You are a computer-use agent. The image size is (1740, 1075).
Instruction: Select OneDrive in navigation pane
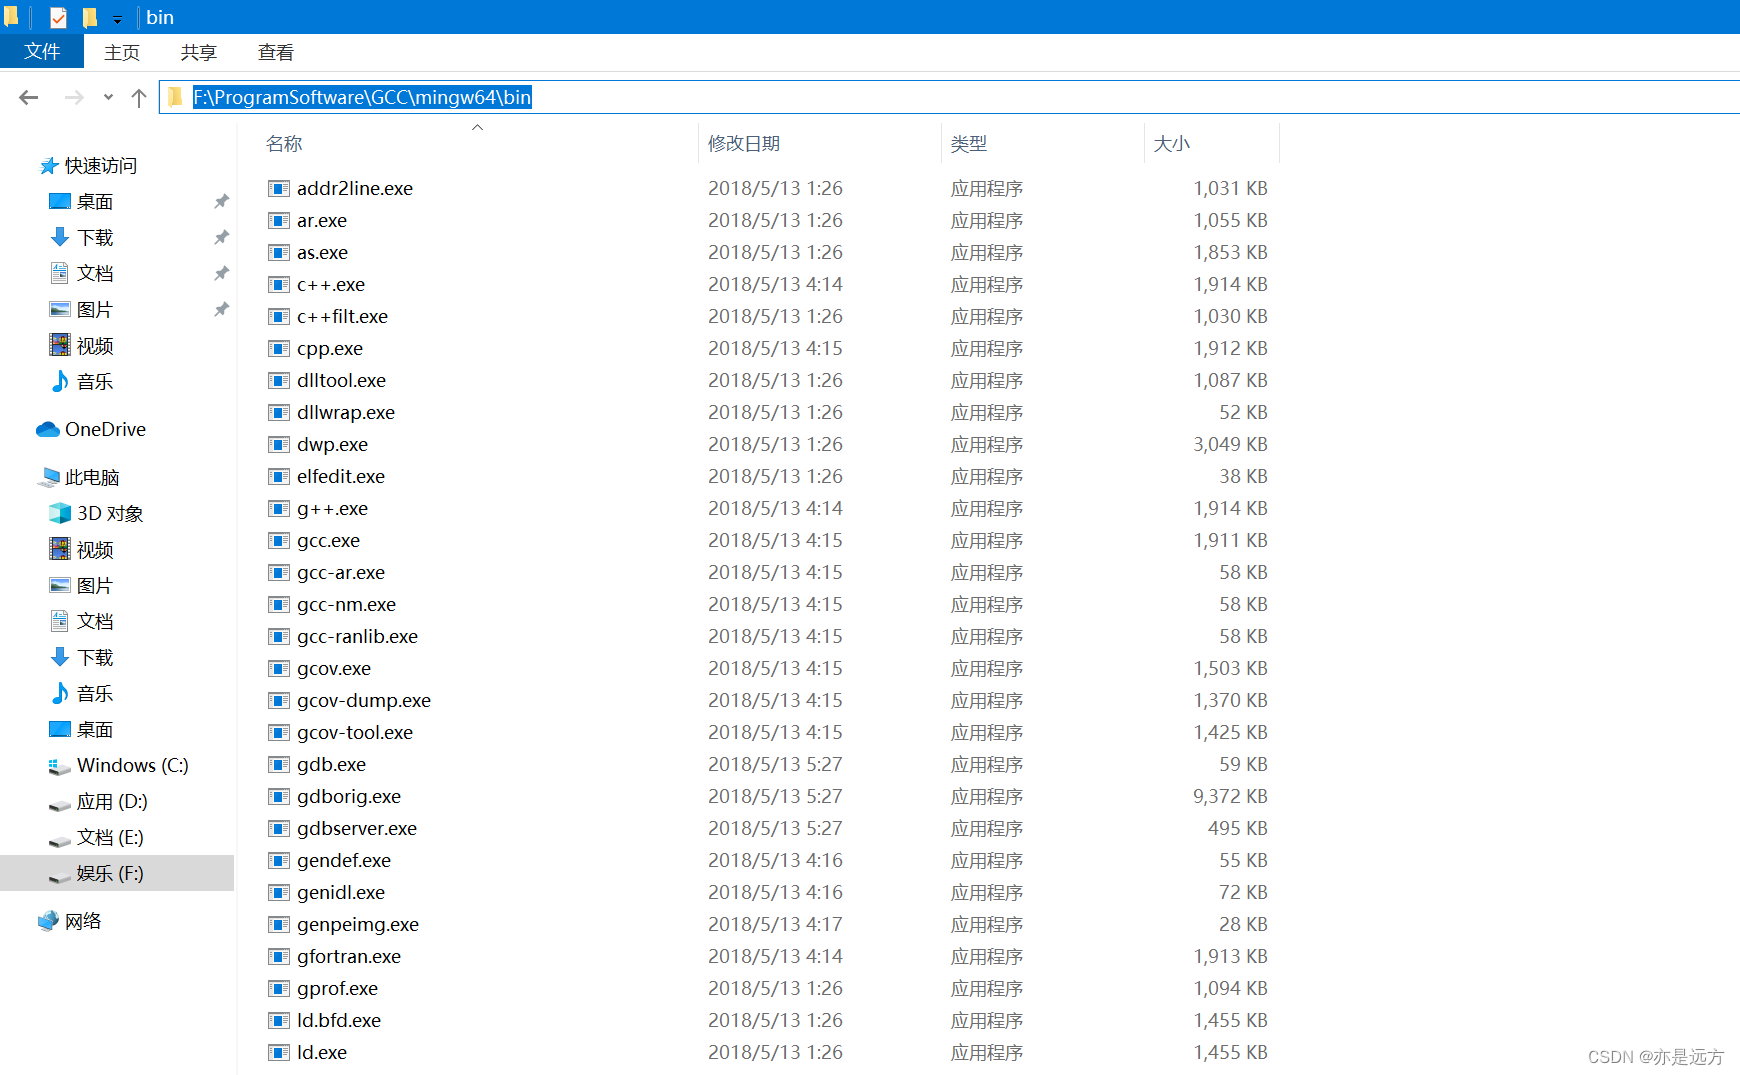click(x=91, y=429)
